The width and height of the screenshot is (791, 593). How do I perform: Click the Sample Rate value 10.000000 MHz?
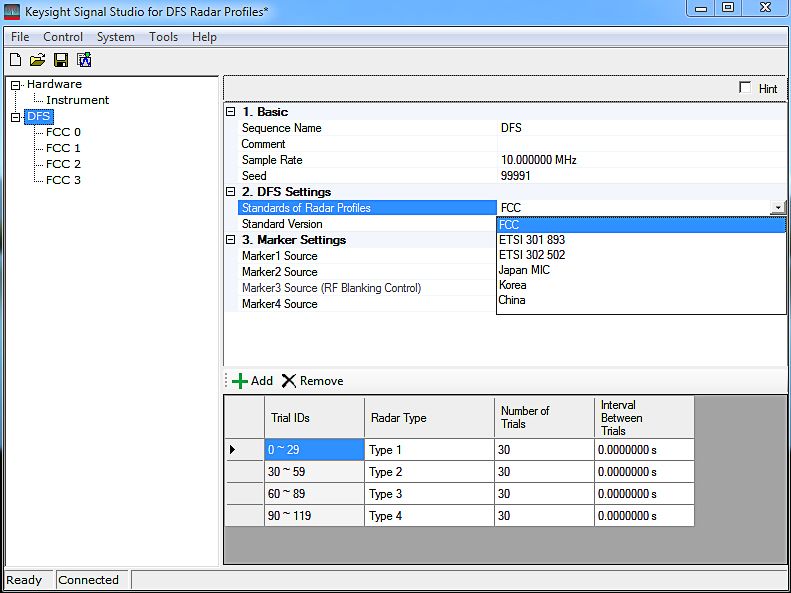641,160
